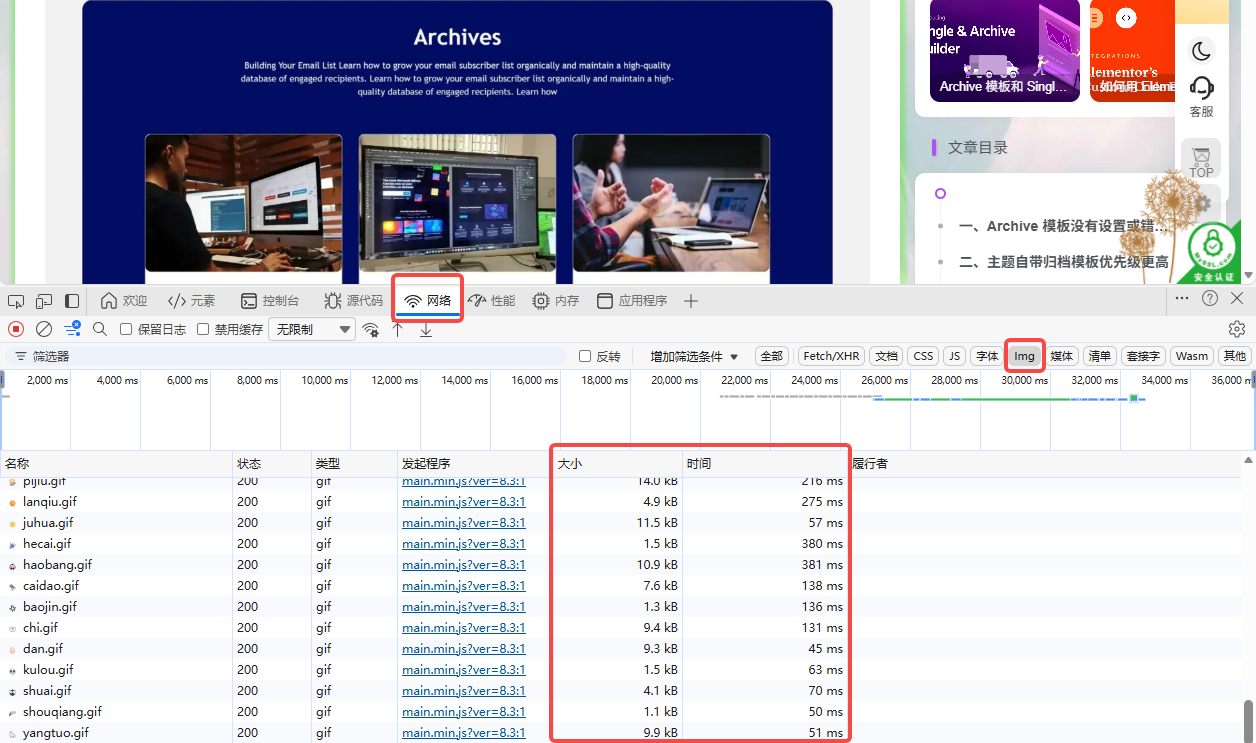Open the 无限制 throttling dropdown
This screenshot has height=743, width=1256.
point(311,329)
